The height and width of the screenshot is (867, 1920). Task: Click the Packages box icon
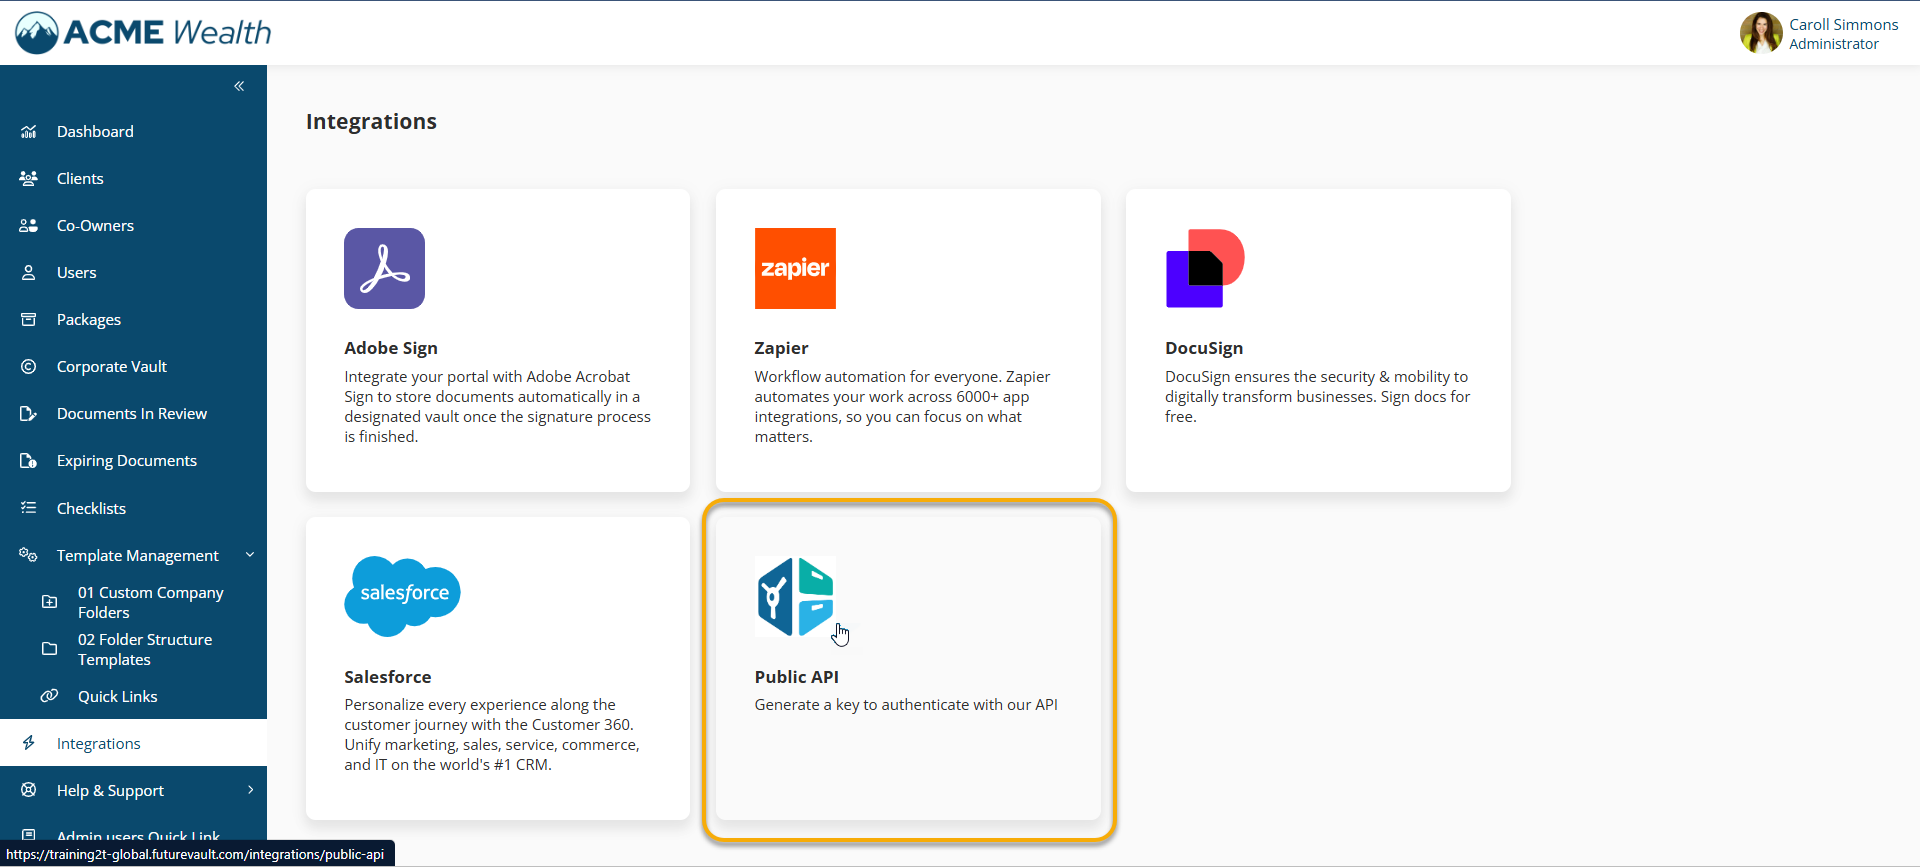click(x=29, y=320)
